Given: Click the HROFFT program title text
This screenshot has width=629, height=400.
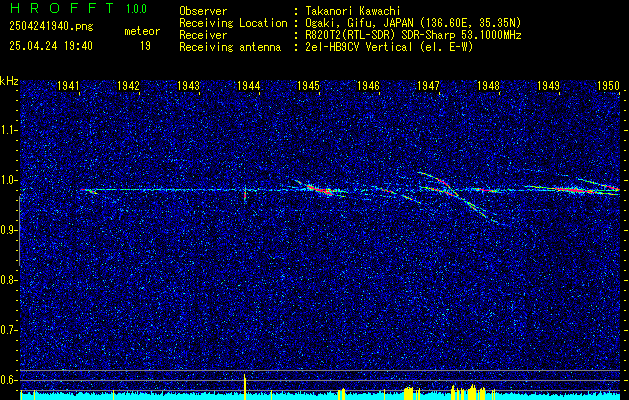Looking at the screenshot, I should point(62,8).
